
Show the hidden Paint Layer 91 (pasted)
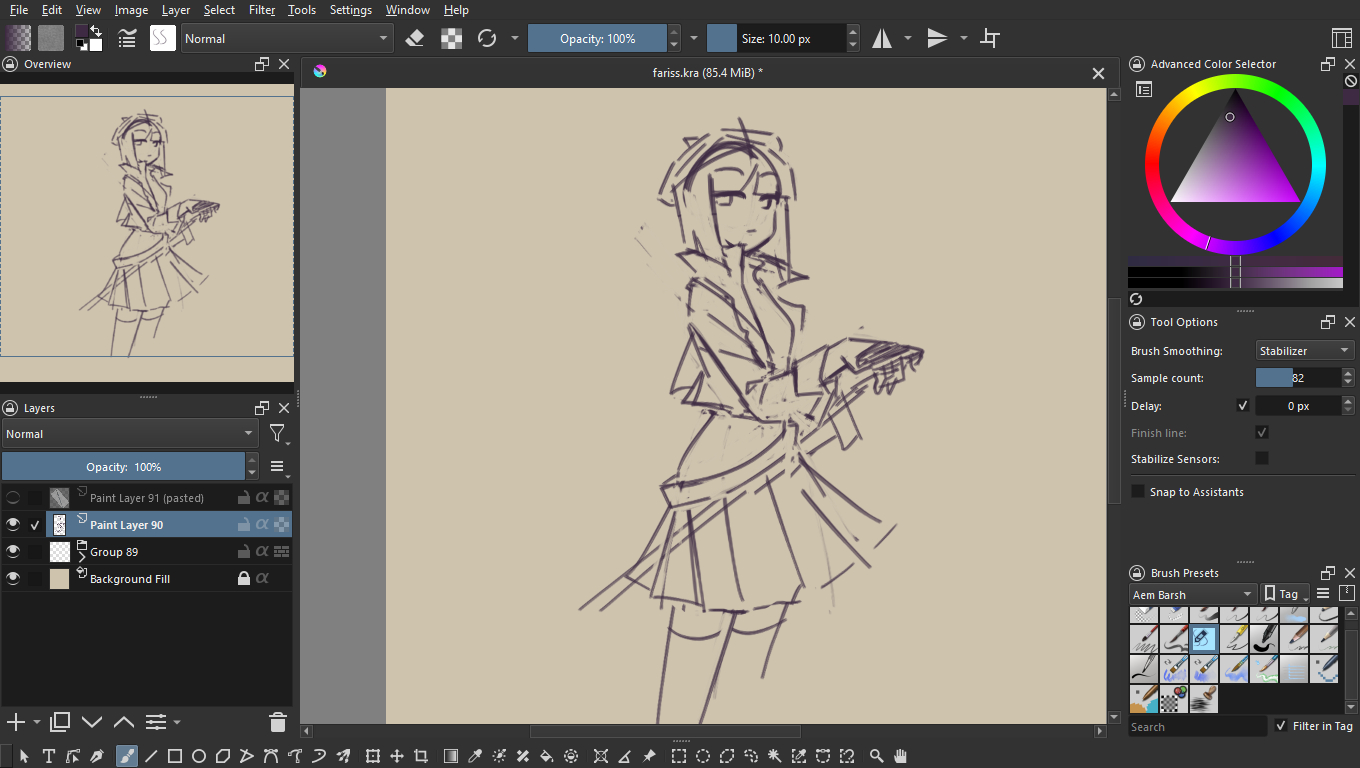coord(13,497)
